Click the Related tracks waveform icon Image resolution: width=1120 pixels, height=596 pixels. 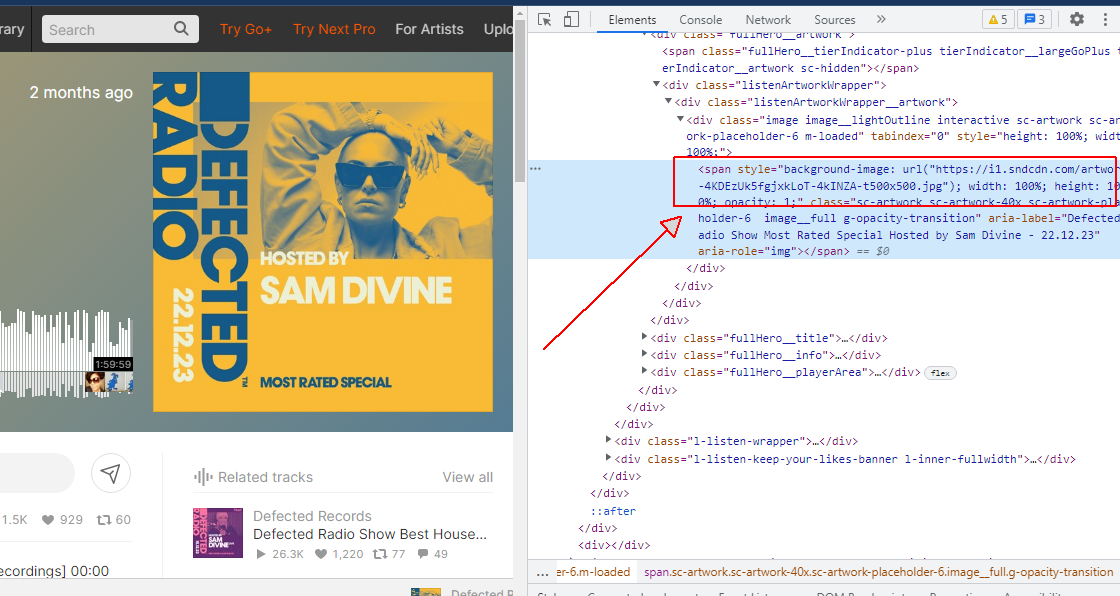point(203,477)
